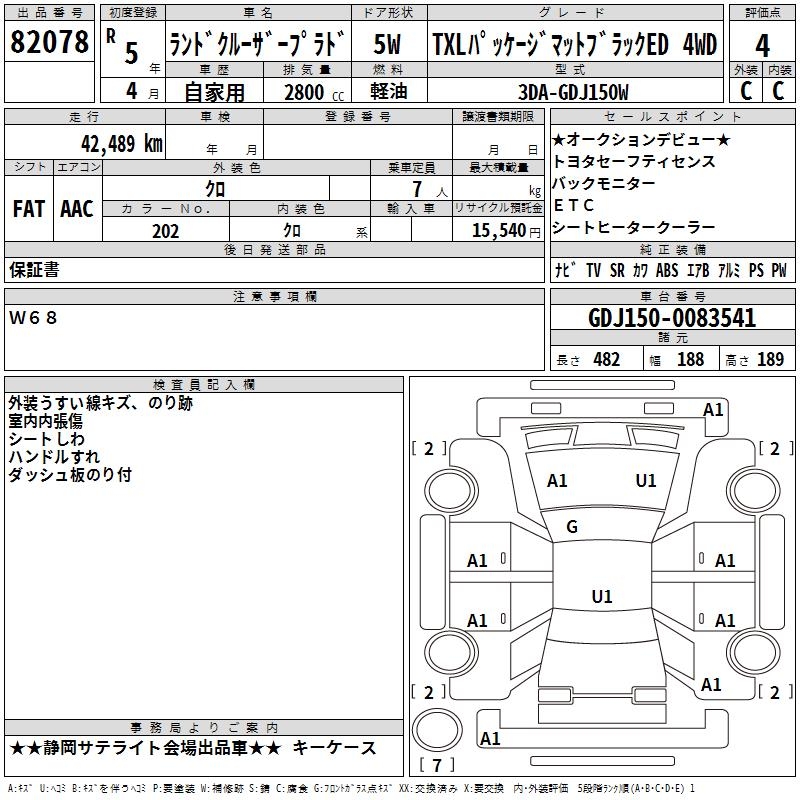Click the W68 note in remarks box
This screenshot has width=800, height=800.
click(x=34, y=317)
